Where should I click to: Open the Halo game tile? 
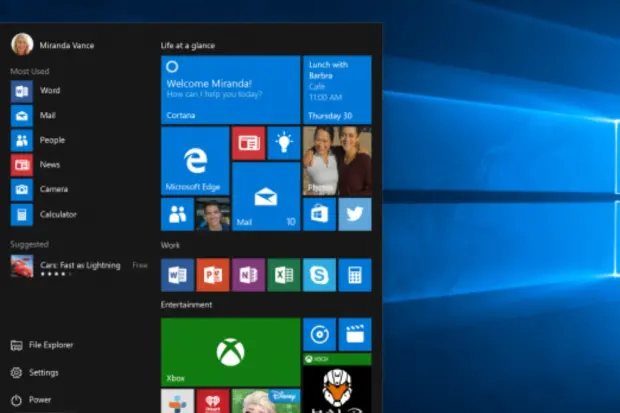[x=337, y=383]
